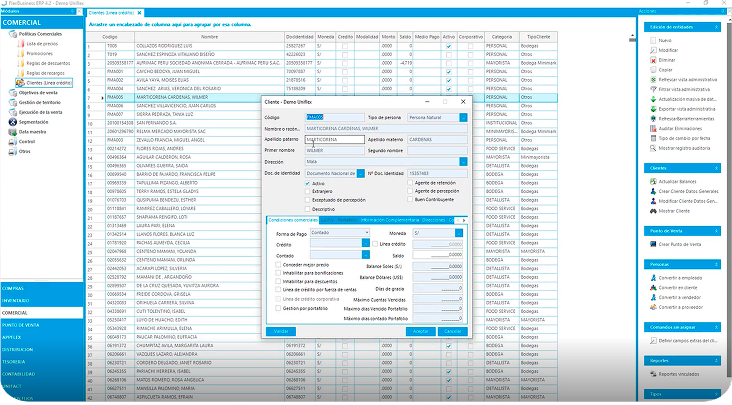This screenshot has height=405, width=732.
Task: Click the Eliminar icon in the right panel
Action: pyautogui.click(x=651, y=60)
